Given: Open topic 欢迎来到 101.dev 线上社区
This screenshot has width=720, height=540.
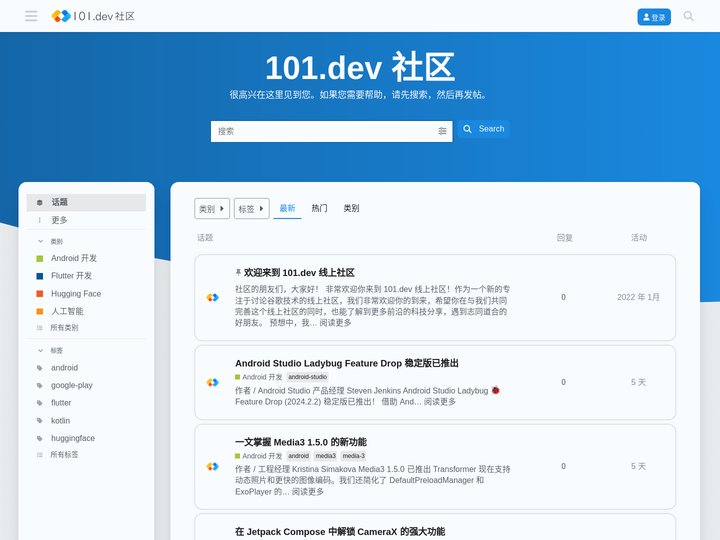Looking at the screenshot, I should pos(299,273).
